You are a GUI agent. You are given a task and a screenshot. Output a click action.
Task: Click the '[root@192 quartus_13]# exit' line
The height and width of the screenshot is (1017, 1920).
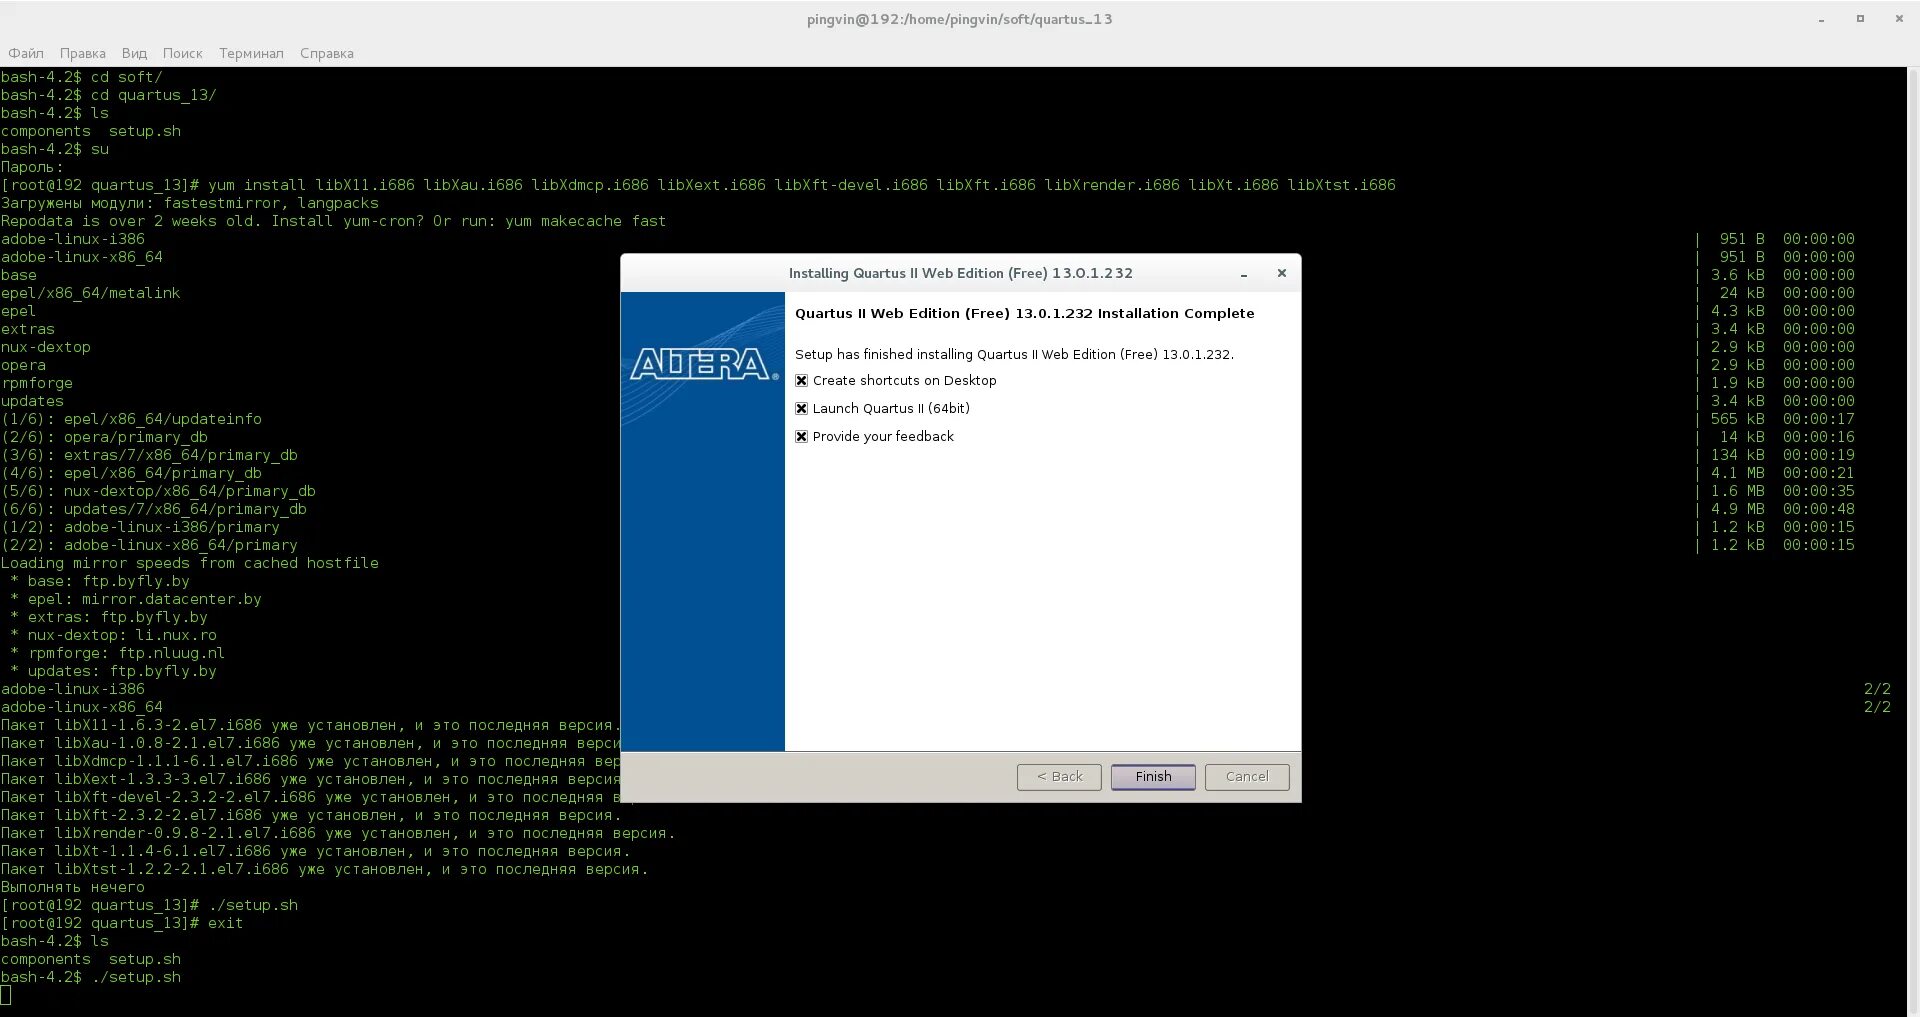point(121,923)
